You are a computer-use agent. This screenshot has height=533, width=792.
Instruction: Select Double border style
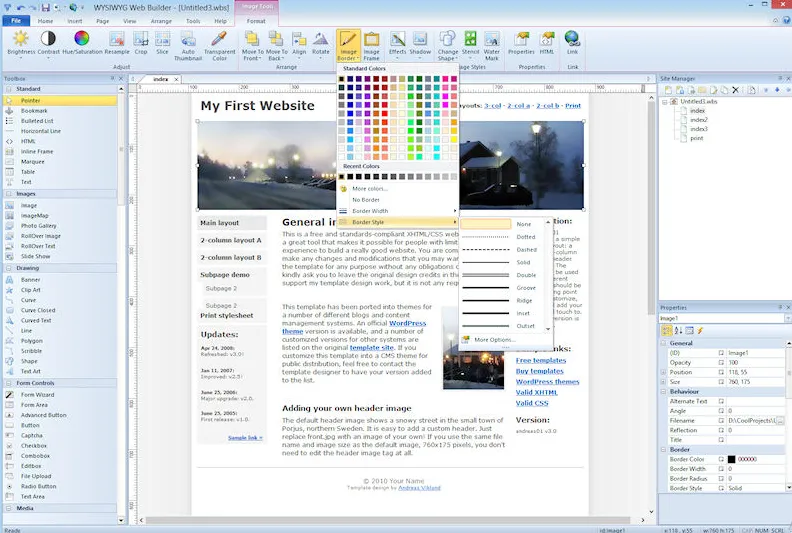(x=502, y=275)
